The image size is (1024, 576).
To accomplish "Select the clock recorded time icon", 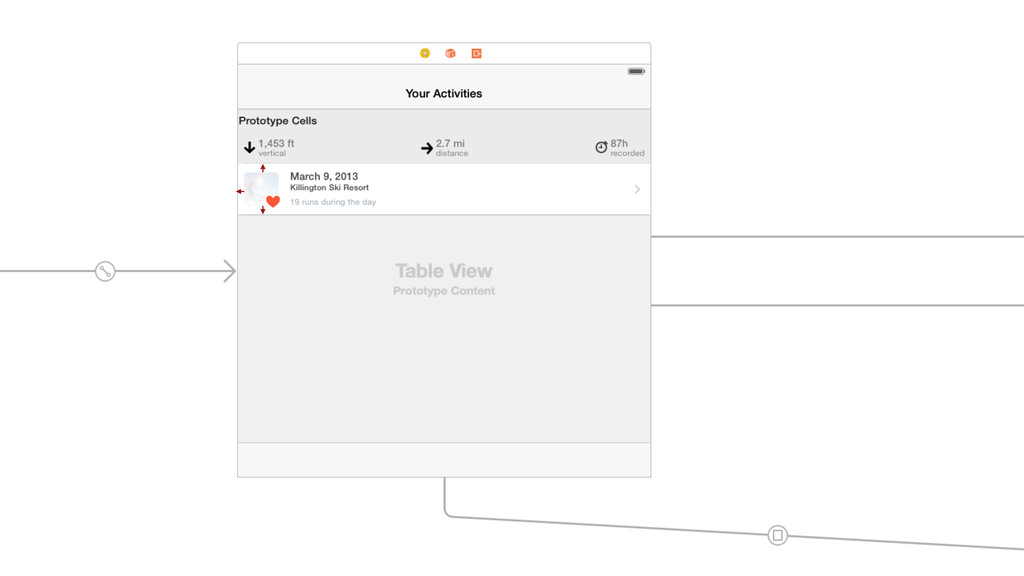I will click(x=601, y=147).
